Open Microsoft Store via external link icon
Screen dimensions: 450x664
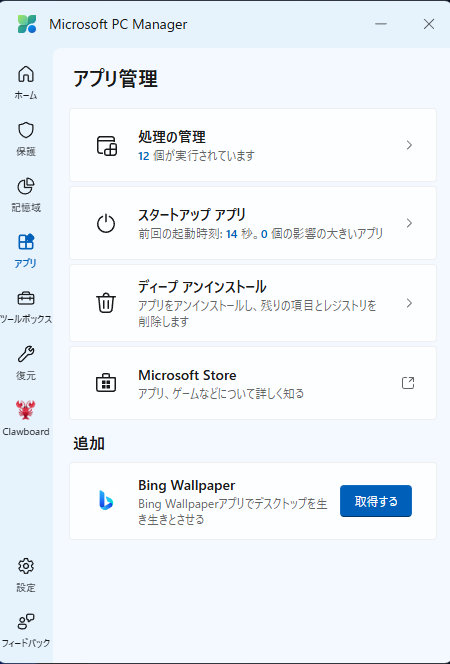tap(408, 383)
